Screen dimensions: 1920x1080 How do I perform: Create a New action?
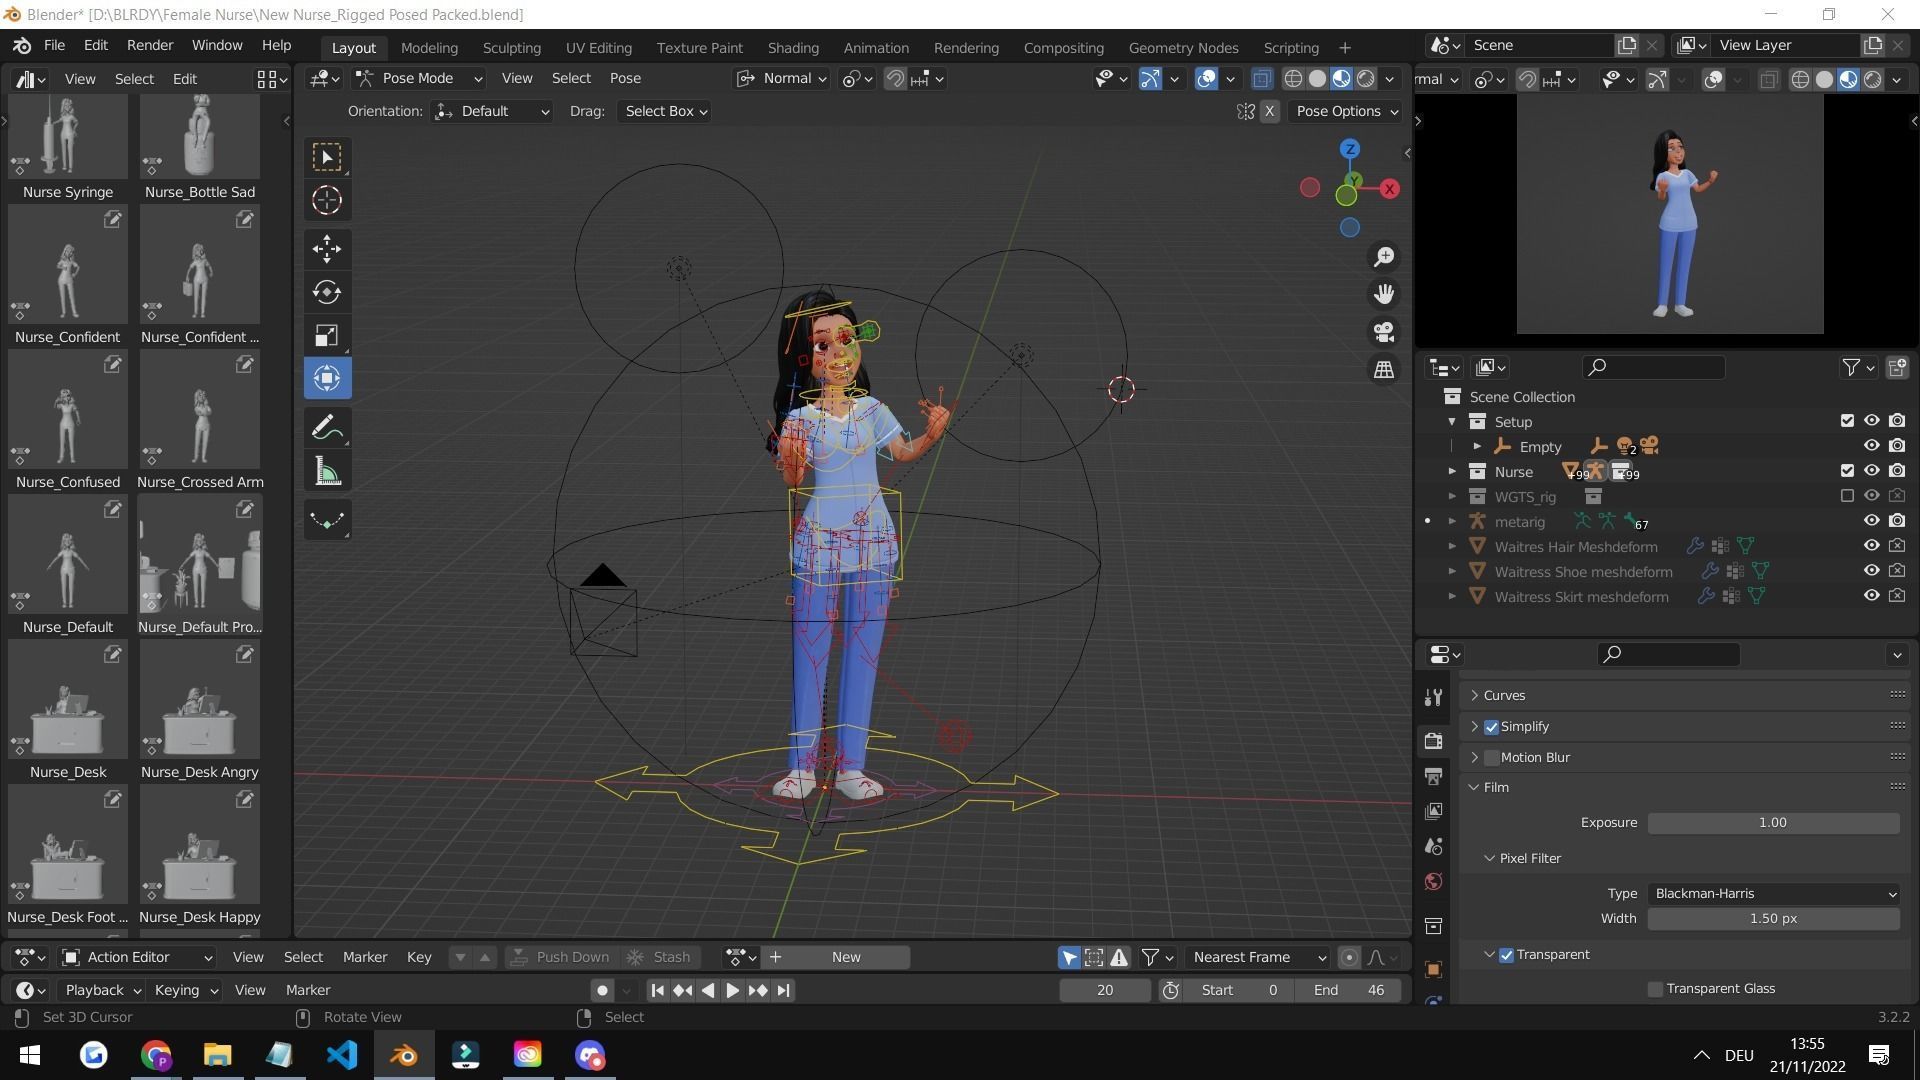846,957
